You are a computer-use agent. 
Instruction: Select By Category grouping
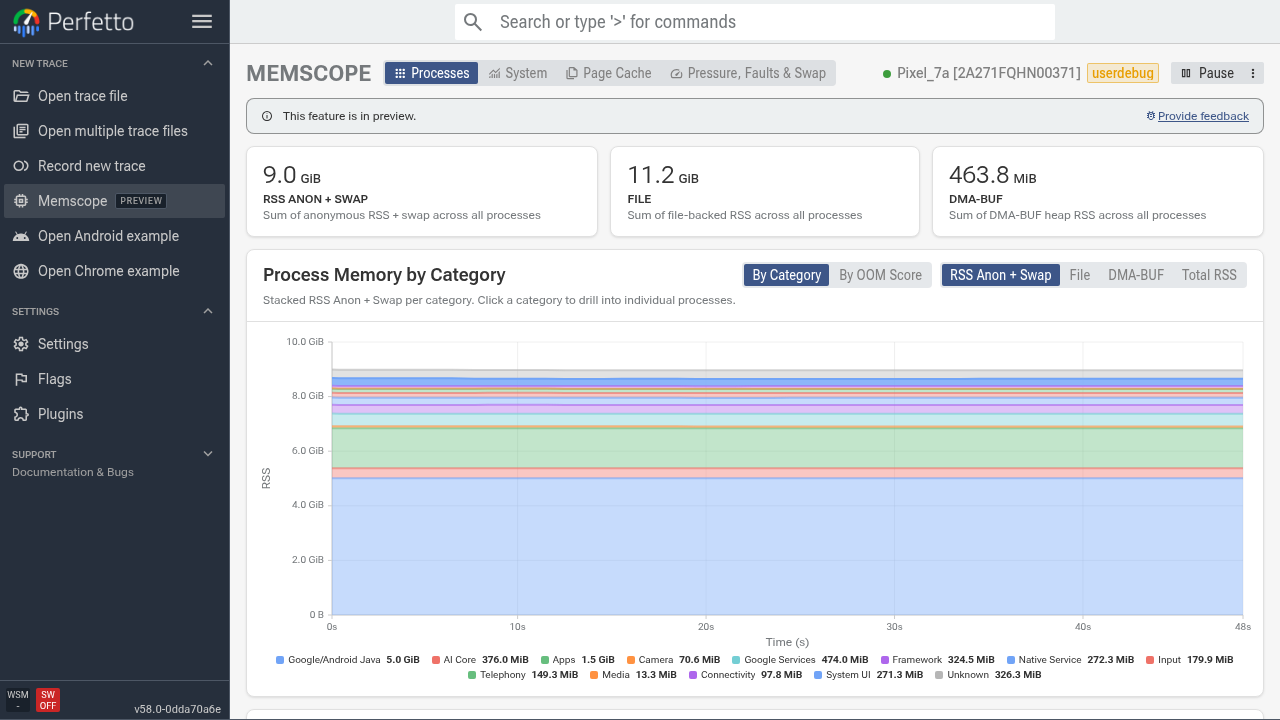tap(787, 275)
